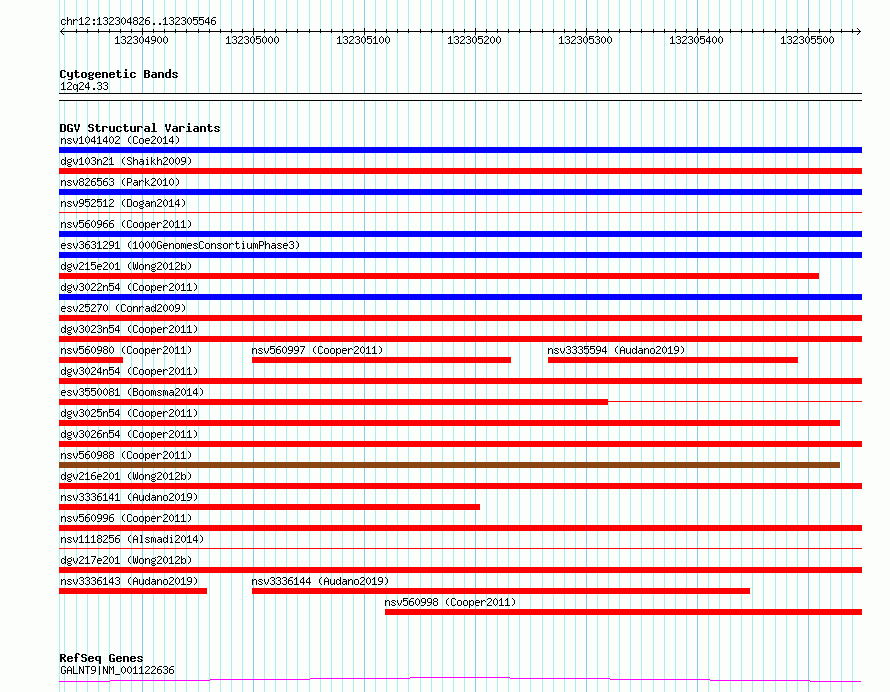Click the dgv215e201 (Wong2012b) label

click(x=126, y=266)
